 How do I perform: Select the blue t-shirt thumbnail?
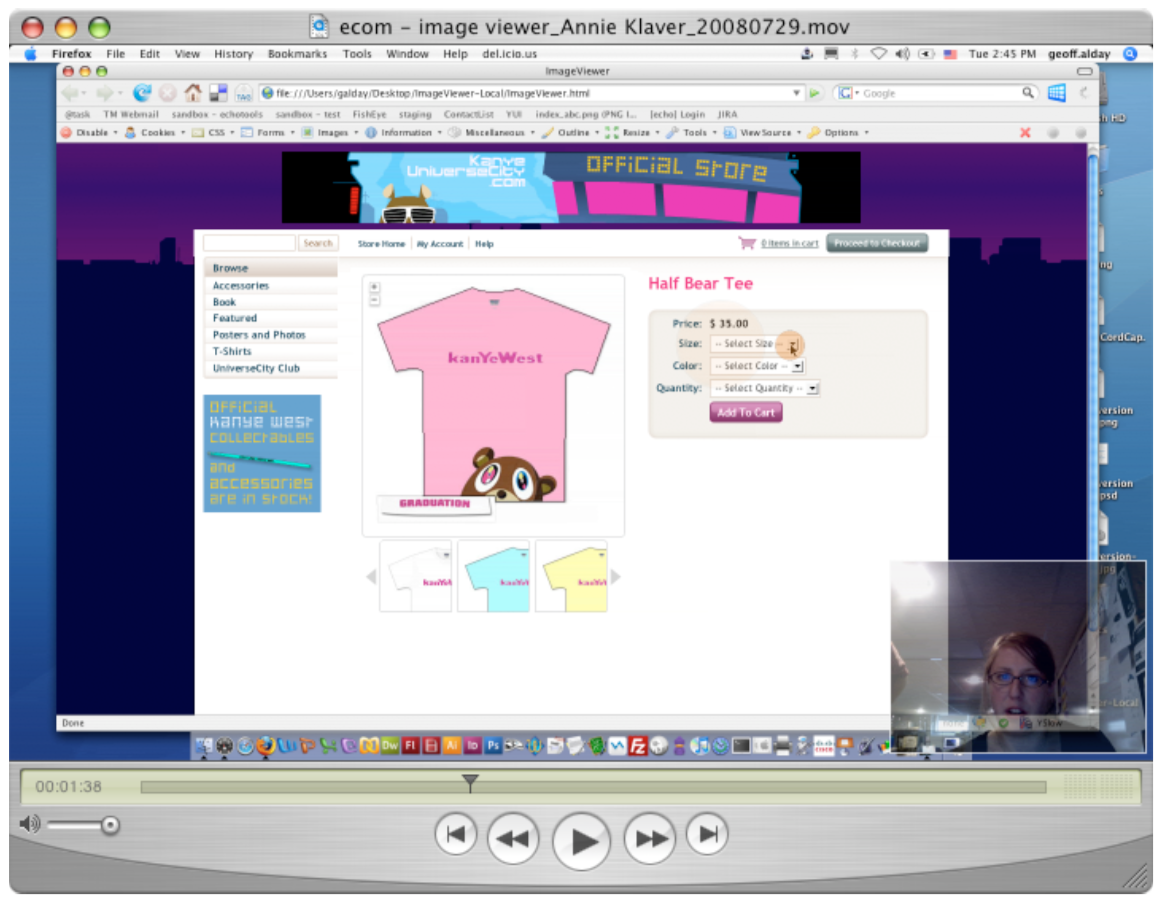pyautogui.click(x=494, y=577)
